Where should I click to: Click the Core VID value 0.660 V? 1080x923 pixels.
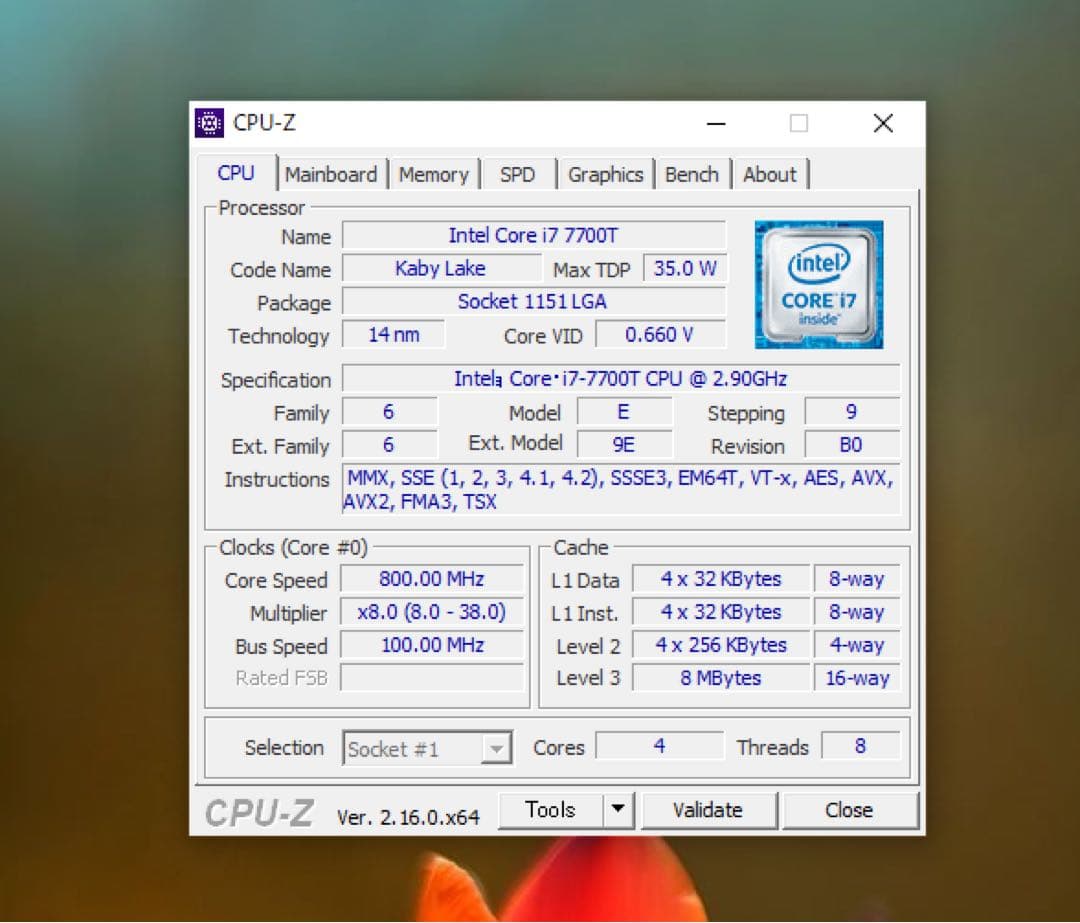(x=660, y=335)
